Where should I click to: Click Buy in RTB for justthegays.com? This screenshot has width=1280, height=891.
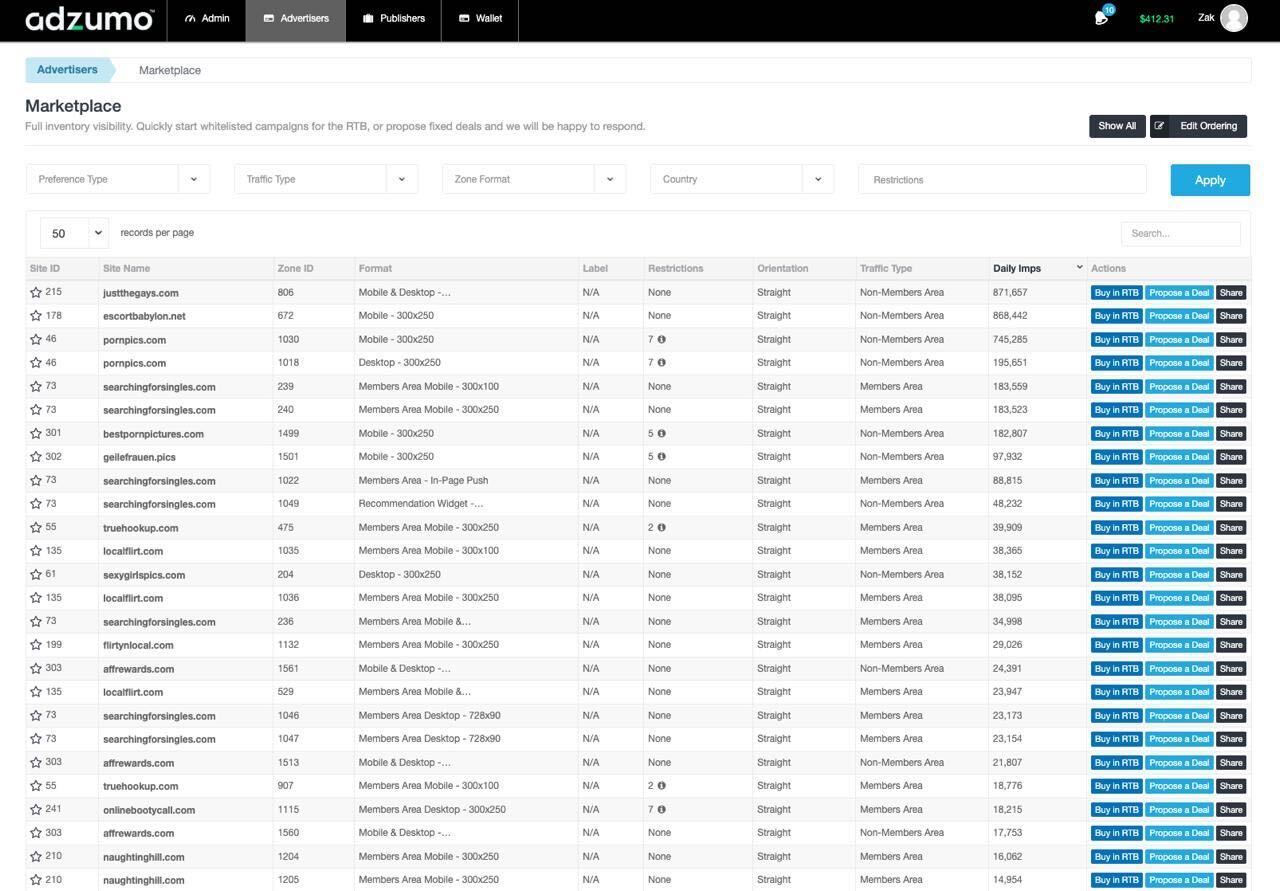1116,293
